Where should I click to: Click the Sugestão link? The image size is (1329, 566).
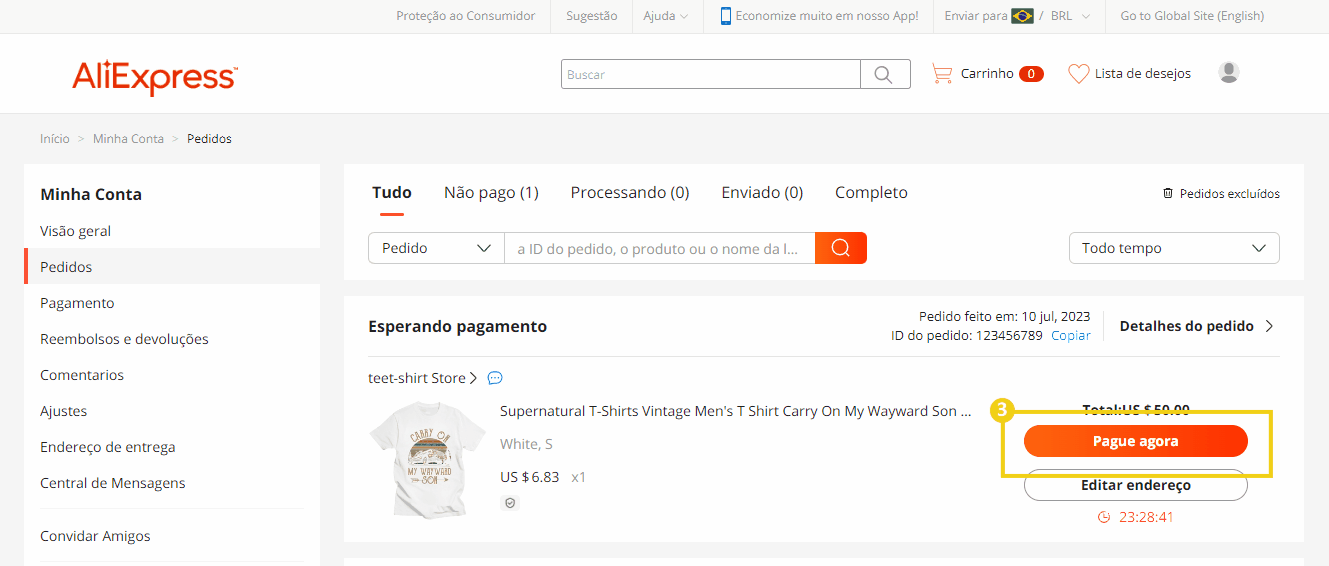click(592, 16)
